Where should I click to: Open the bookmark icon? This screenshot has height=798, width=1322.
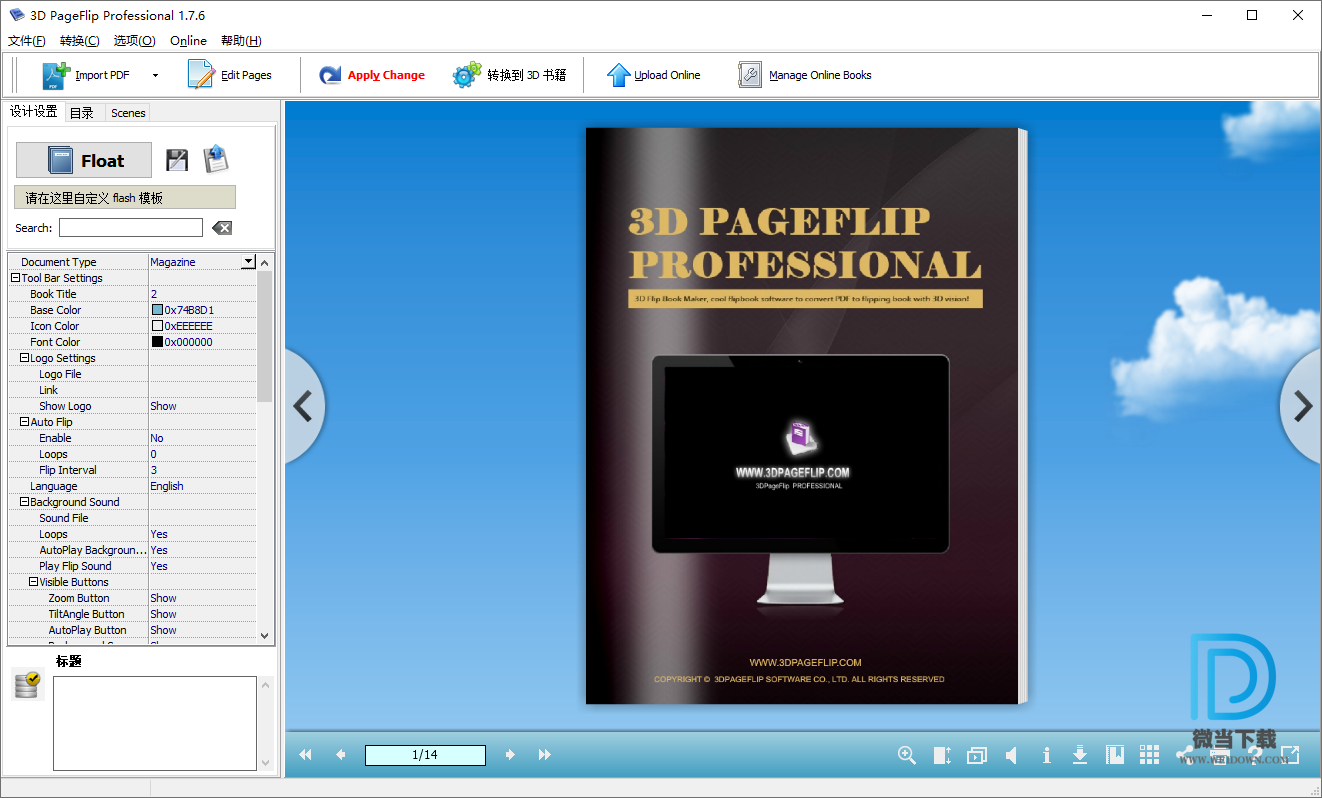tap(1115, 755)
